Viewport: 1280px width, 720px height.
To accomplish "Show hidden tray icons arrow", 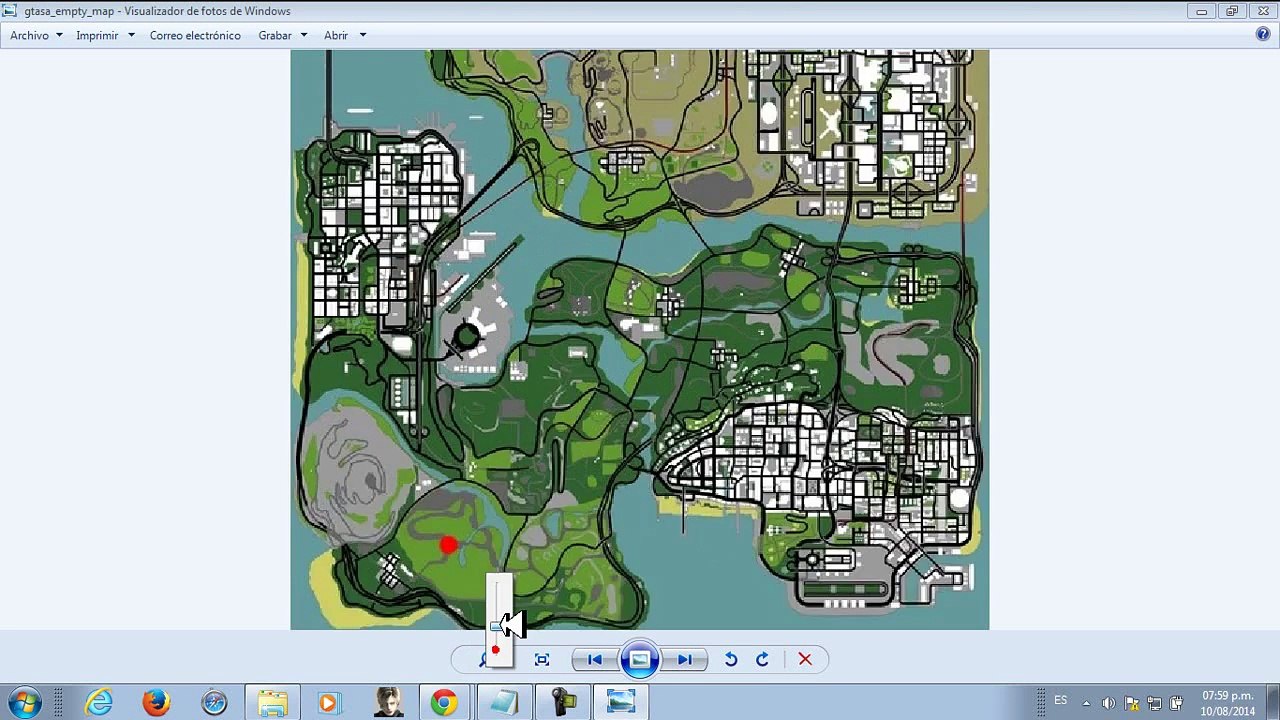I will coord(1086,703).
